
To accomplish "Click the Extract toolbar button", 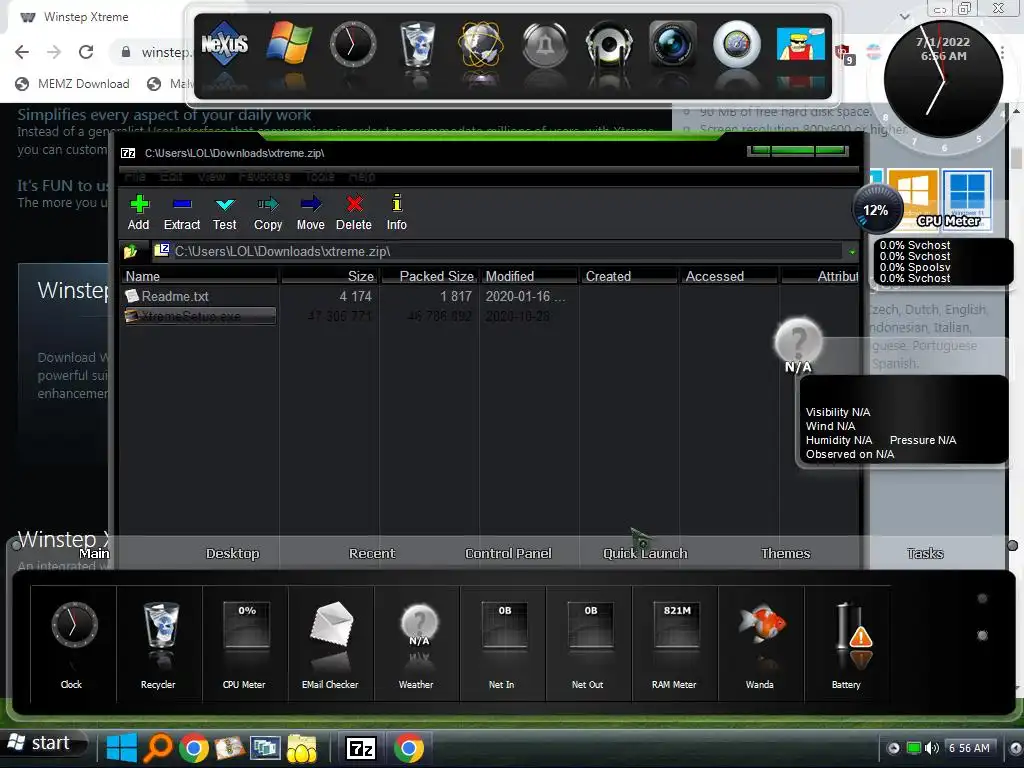I will (x=182, y=213).
